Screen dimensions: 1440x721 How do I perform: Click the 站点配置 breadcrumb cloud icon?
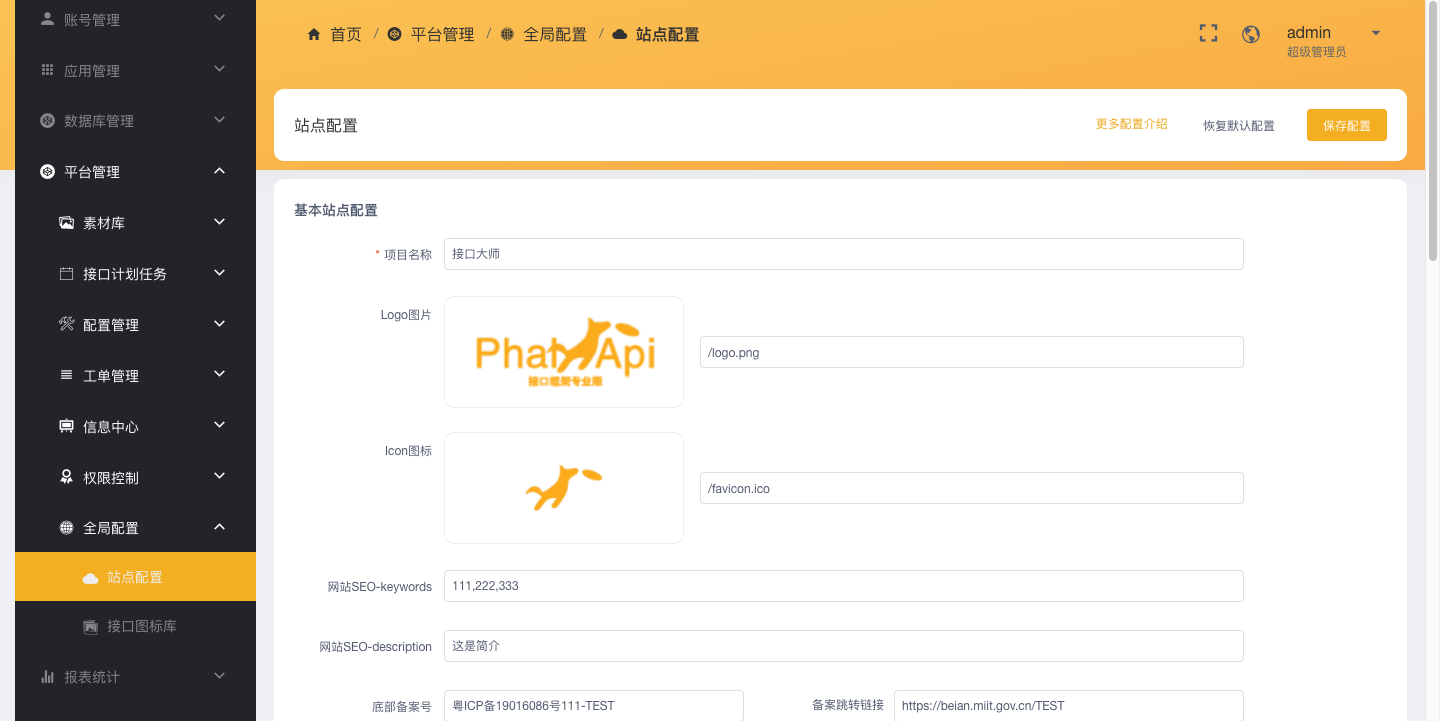coord(619,34)
